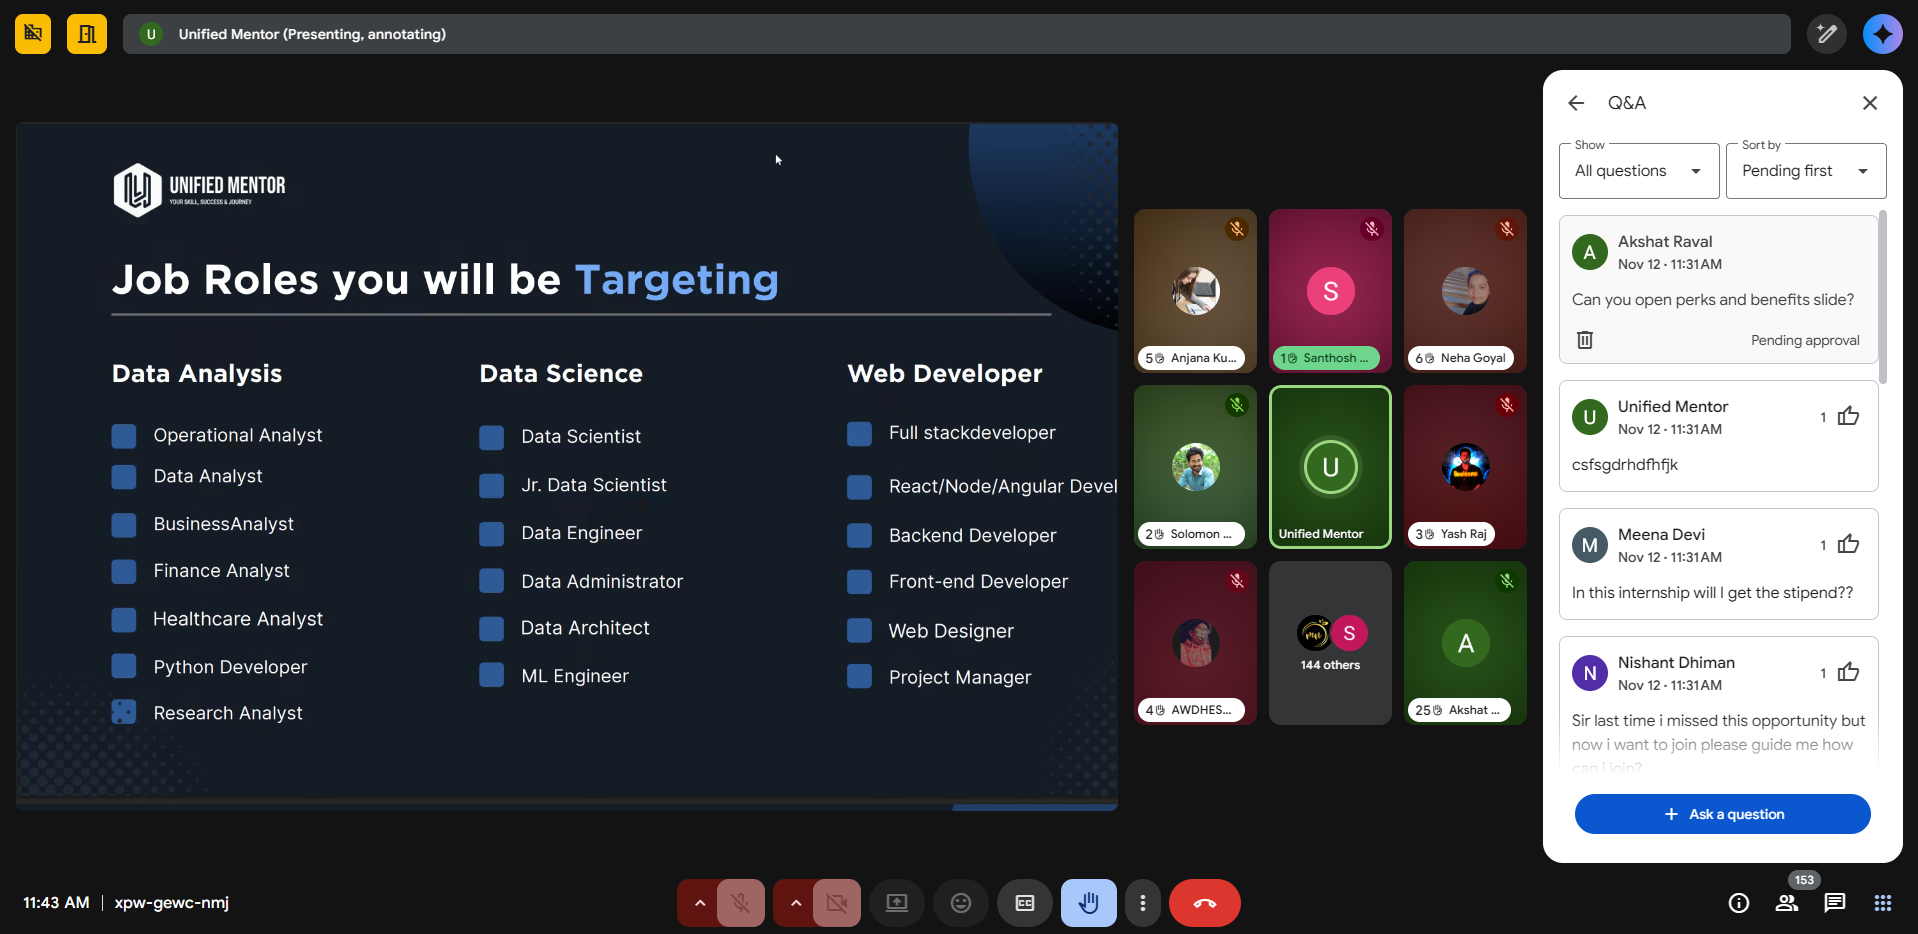Viewport: 1918px width, 934px height.
Task: Open the activities grid menu
Action: point(1882,903)
